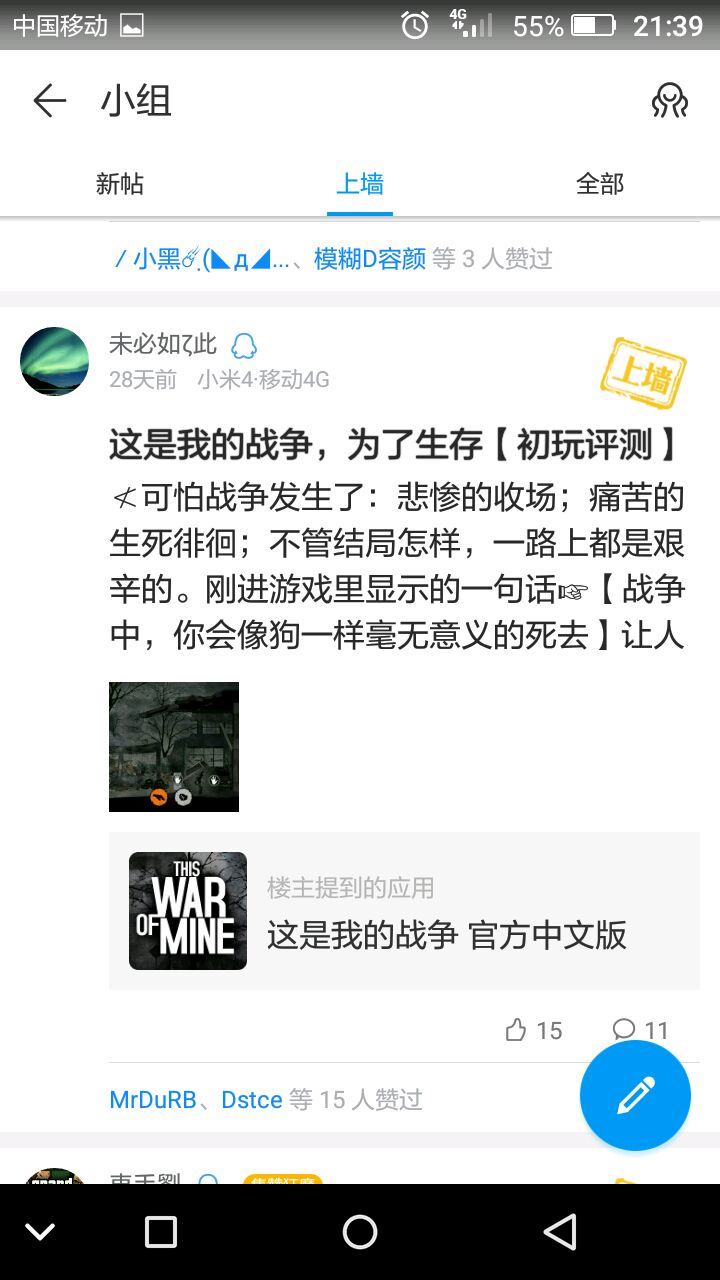Tap the blue pencil compose button

pyautogui.click(x=635, y=1096)
